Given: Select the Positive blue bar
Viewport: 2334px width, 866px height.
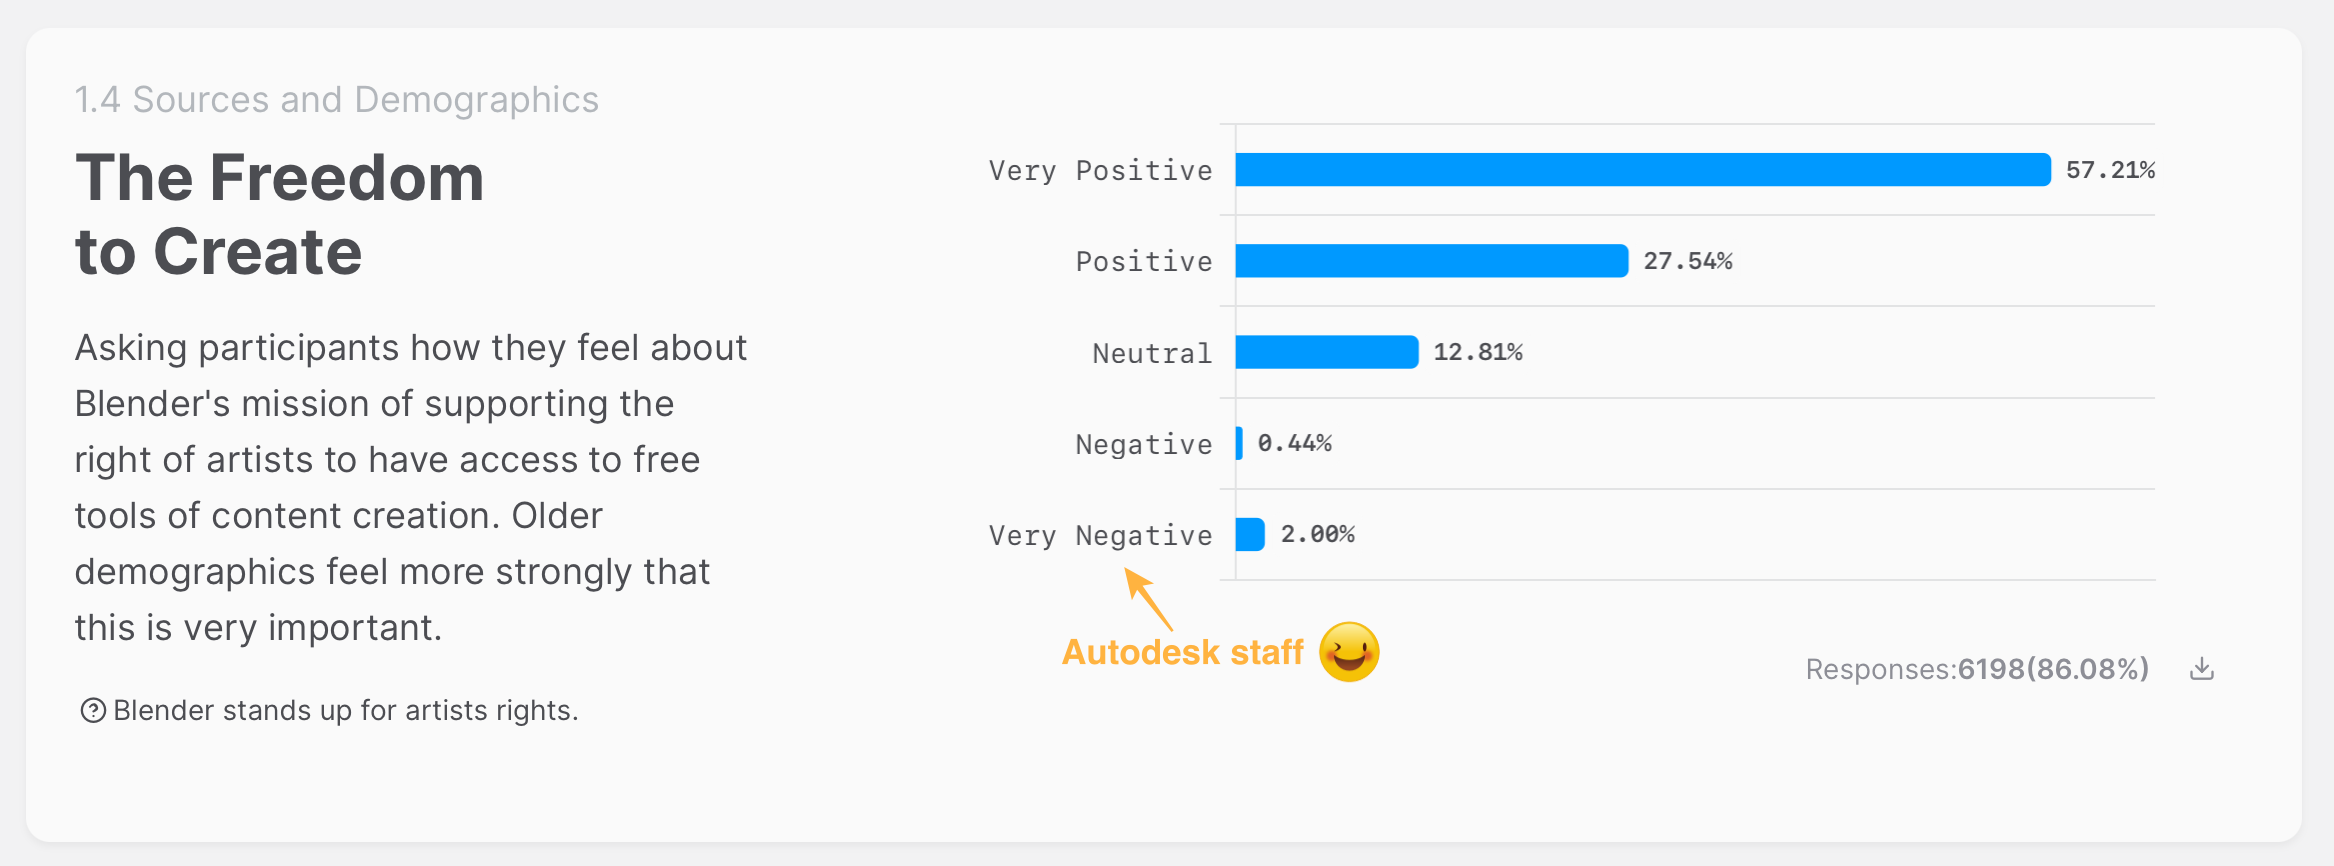Looking at the screenshot, I should point(1432,261).
